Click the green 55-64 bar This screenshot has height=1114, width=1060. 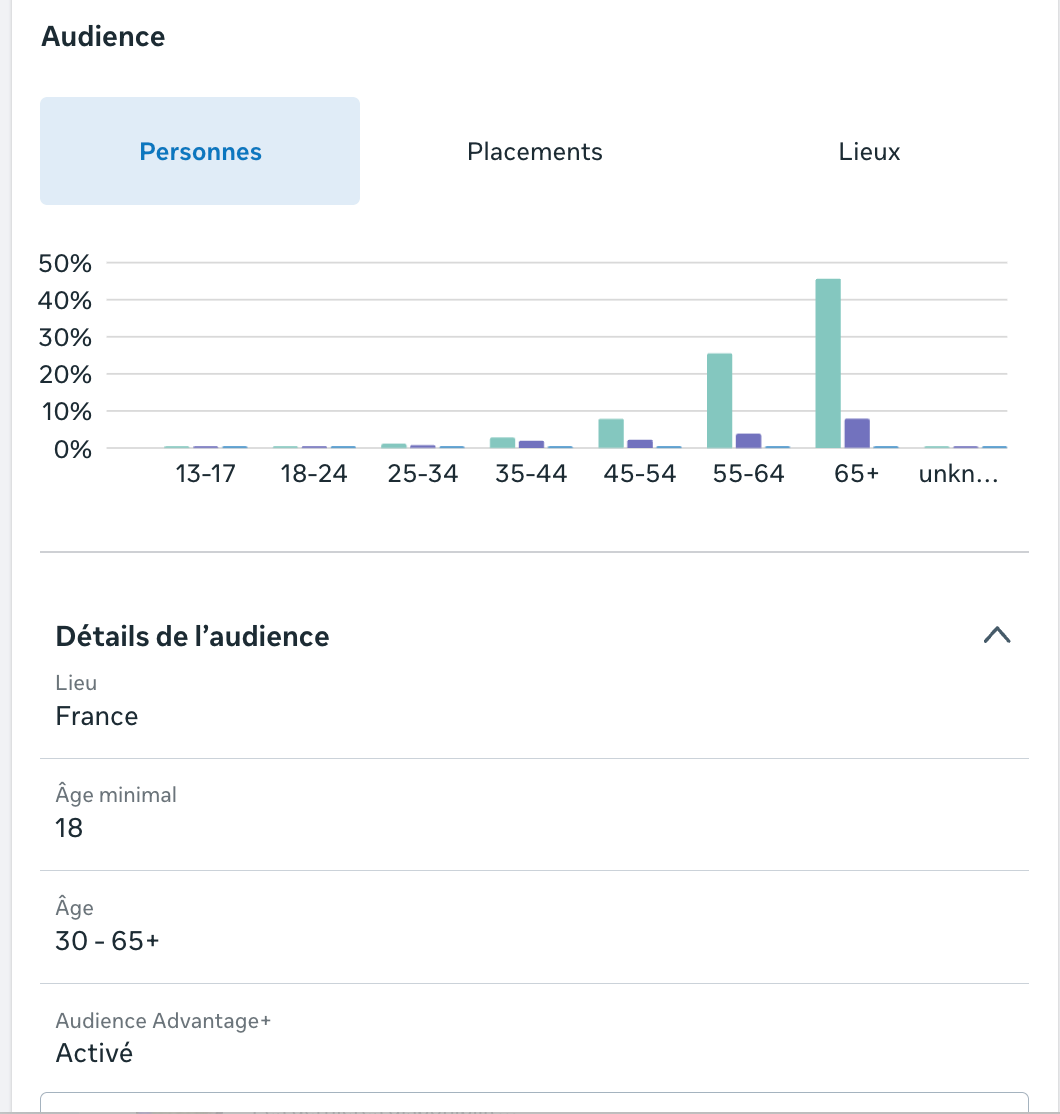click(x=719, y=401)
